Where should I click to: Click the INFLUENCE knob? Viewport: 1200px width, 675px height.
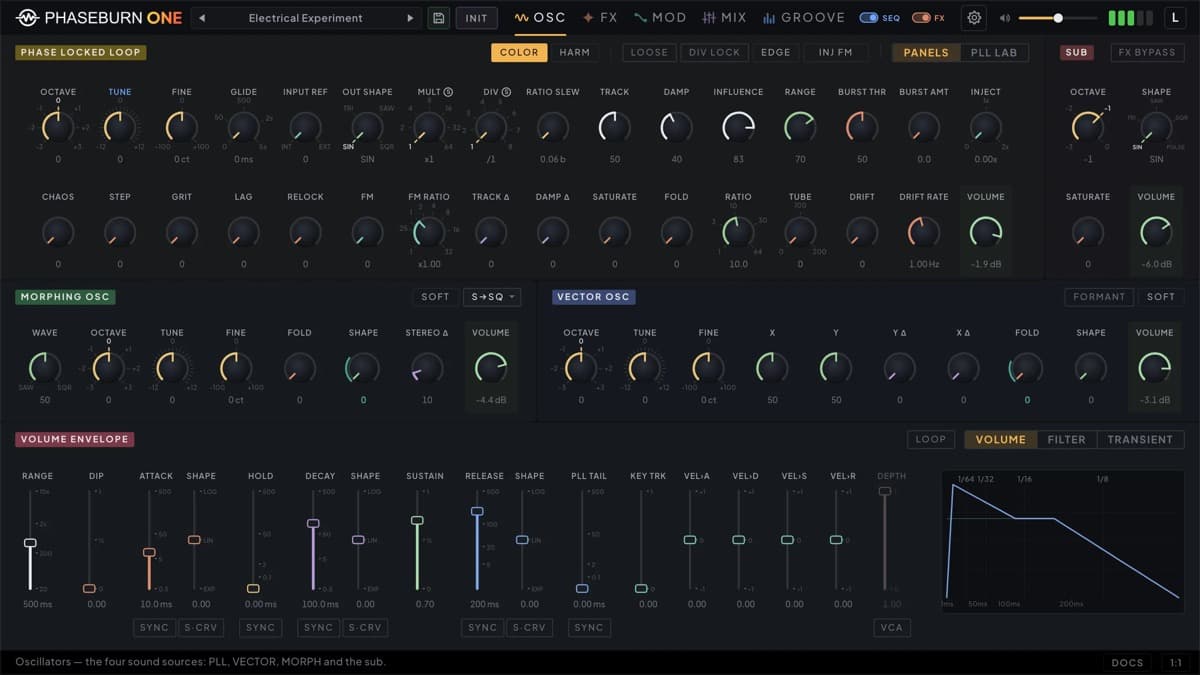pos(738,126)
